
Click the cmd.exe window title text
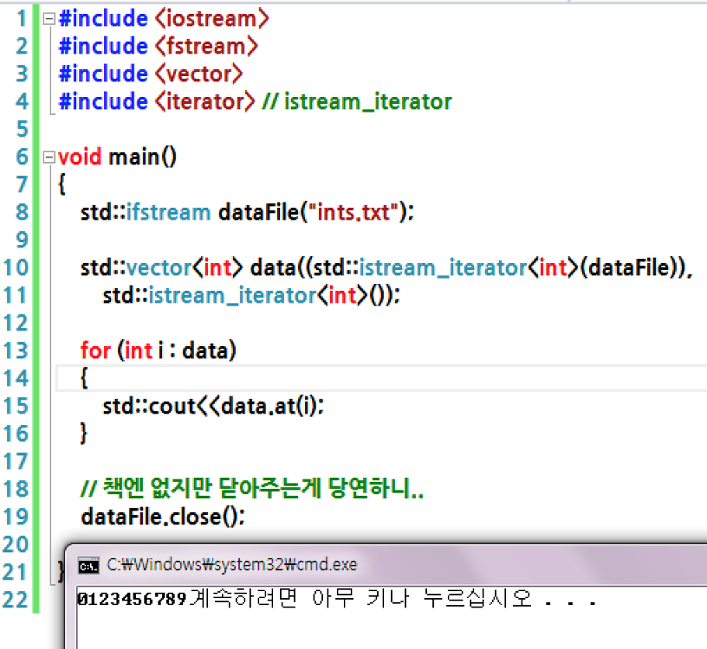pyautogui.click(x=232, y=565)
